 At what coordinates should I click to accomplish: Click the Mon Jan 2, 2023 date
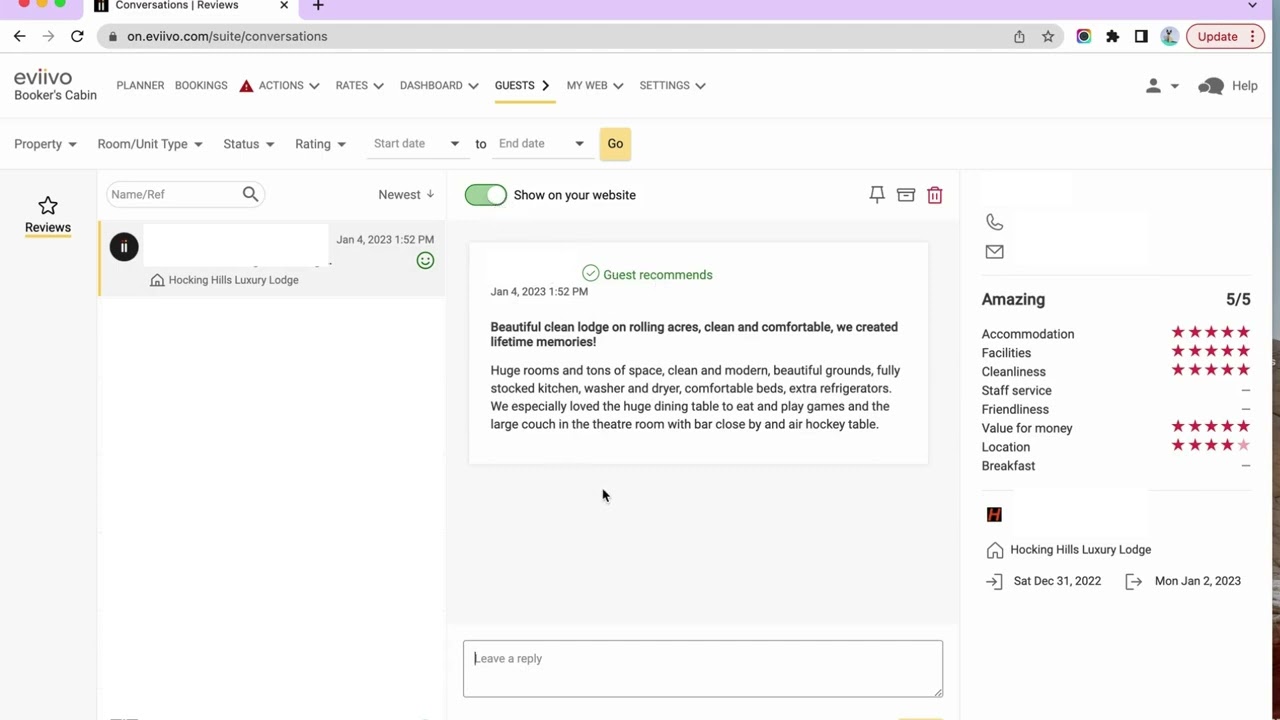click(1198, 581)
